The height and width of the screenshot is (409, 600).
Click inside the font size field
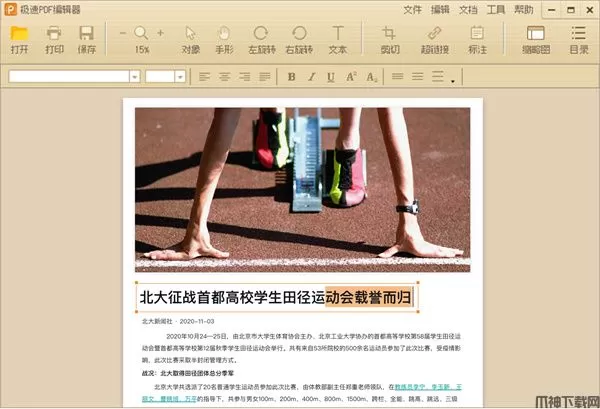[x=160, y=77]
